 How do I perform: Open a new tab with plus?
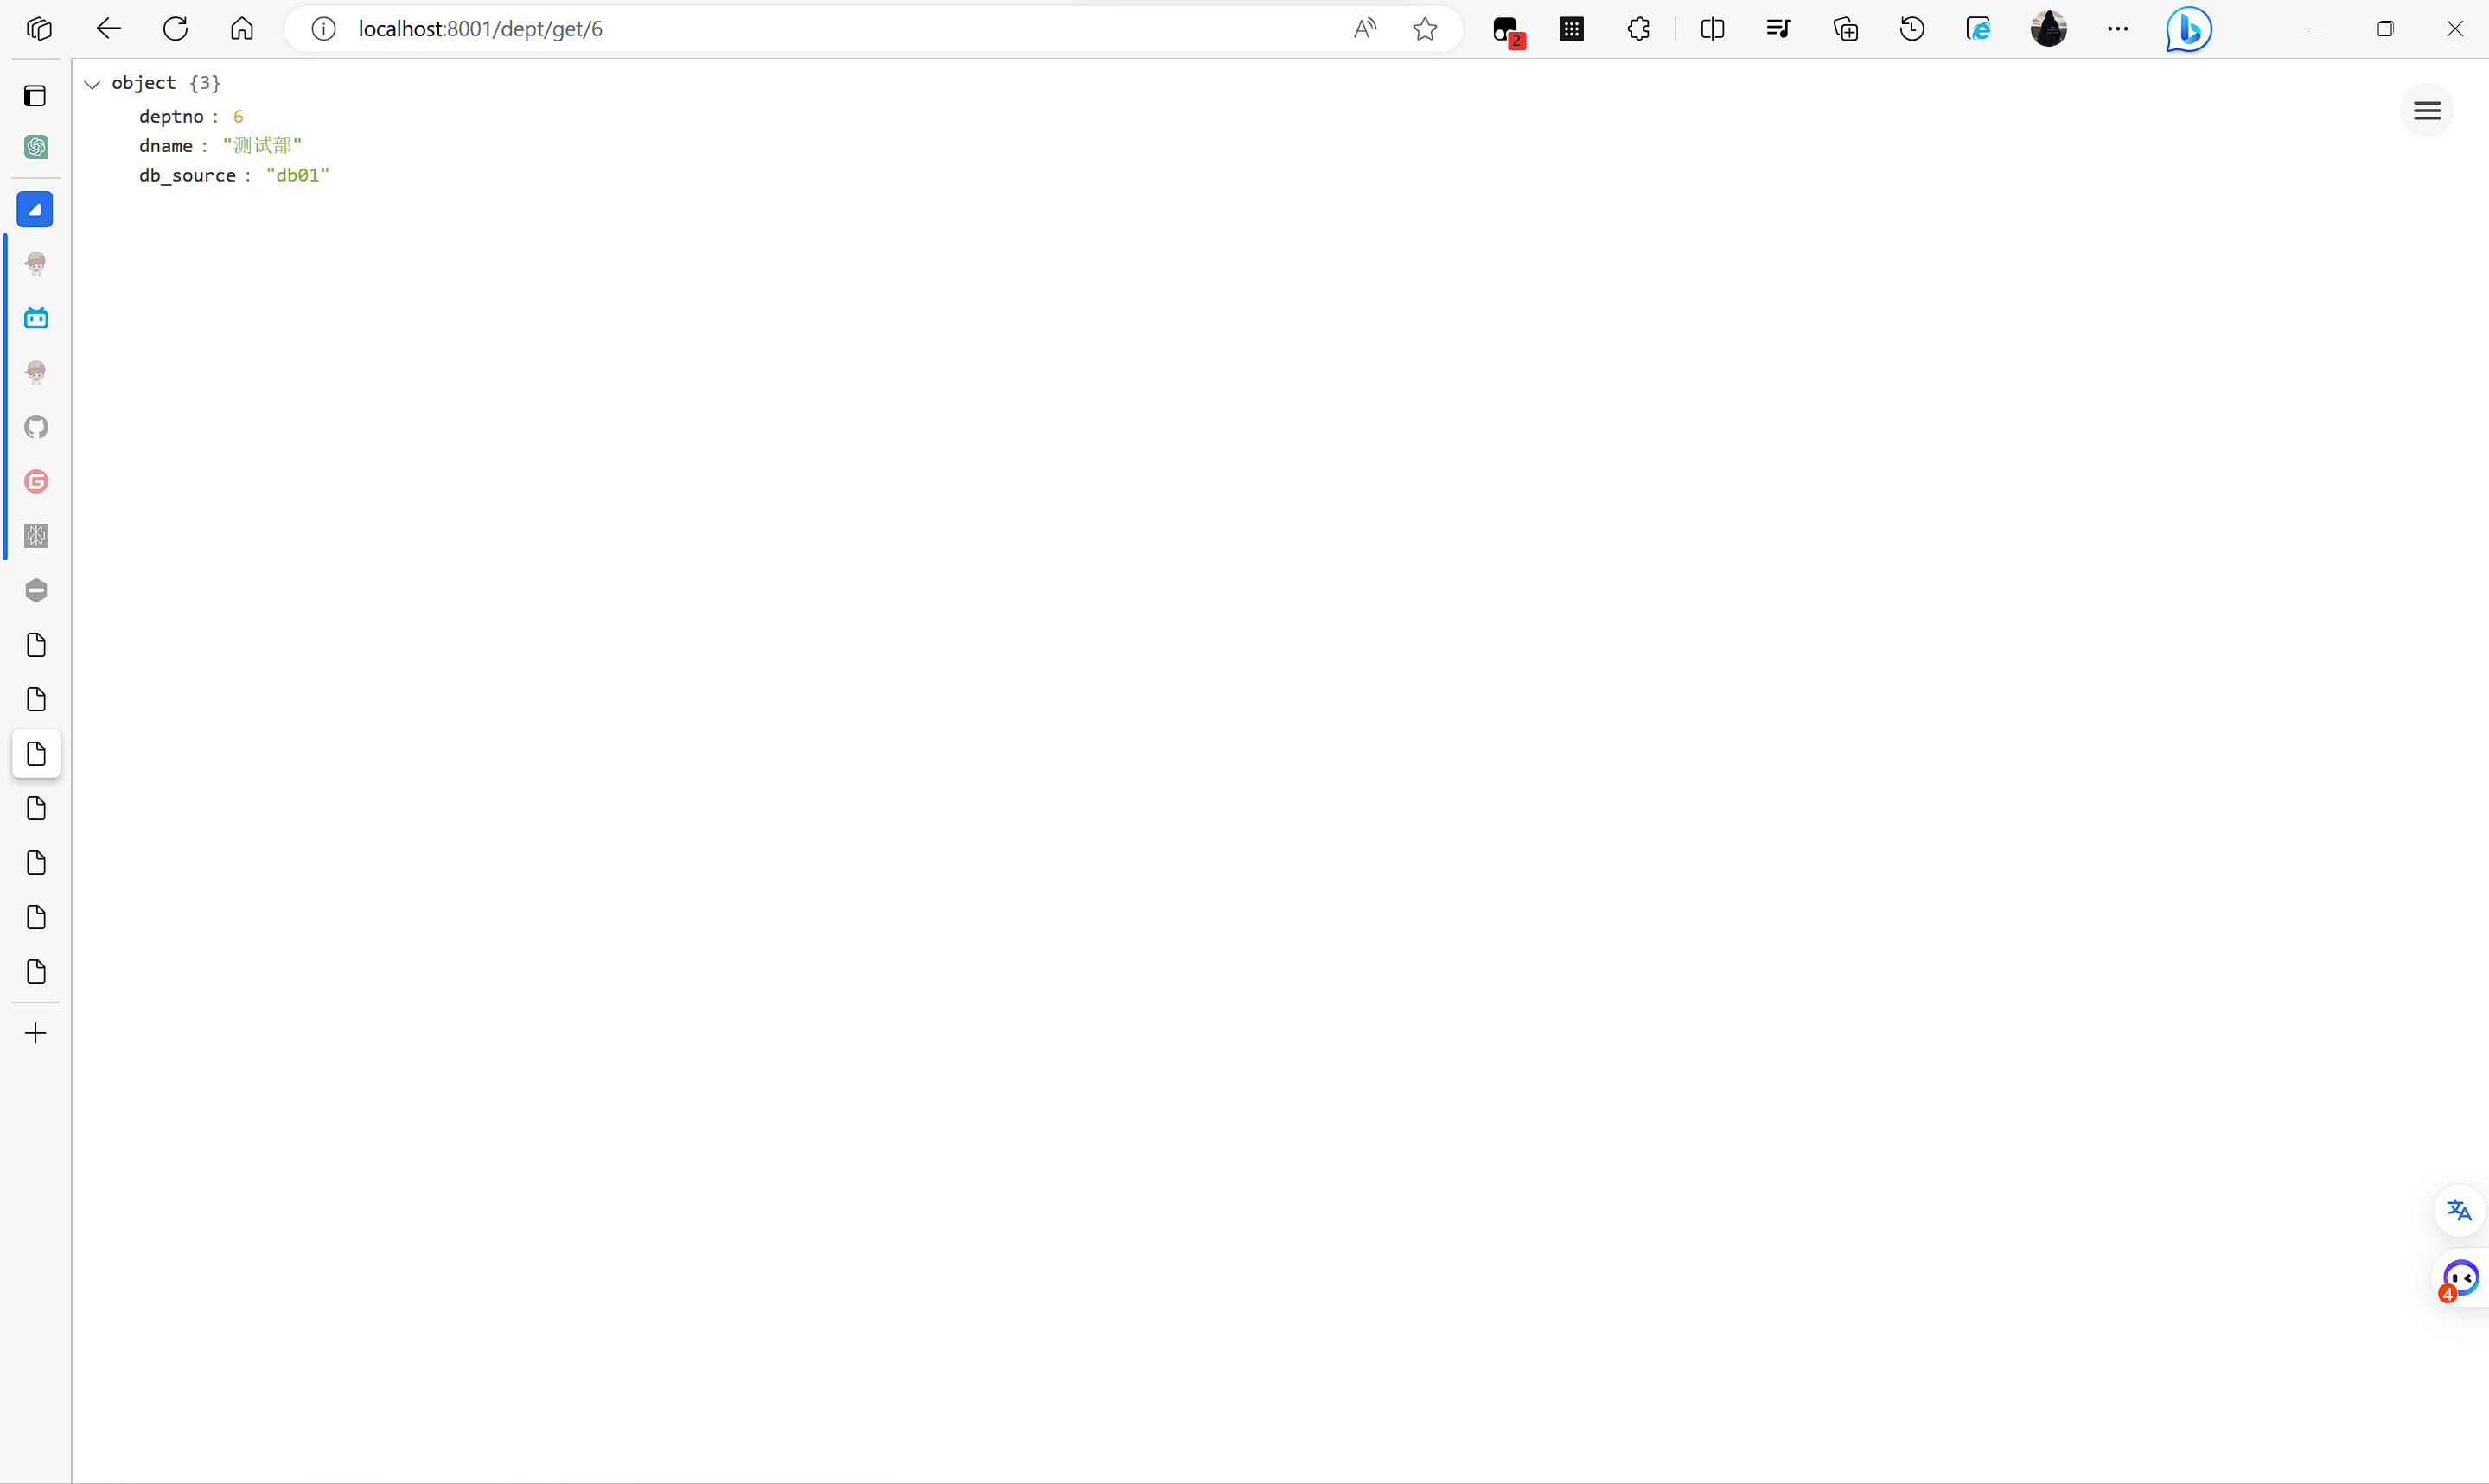click(x=36, y=1033)
